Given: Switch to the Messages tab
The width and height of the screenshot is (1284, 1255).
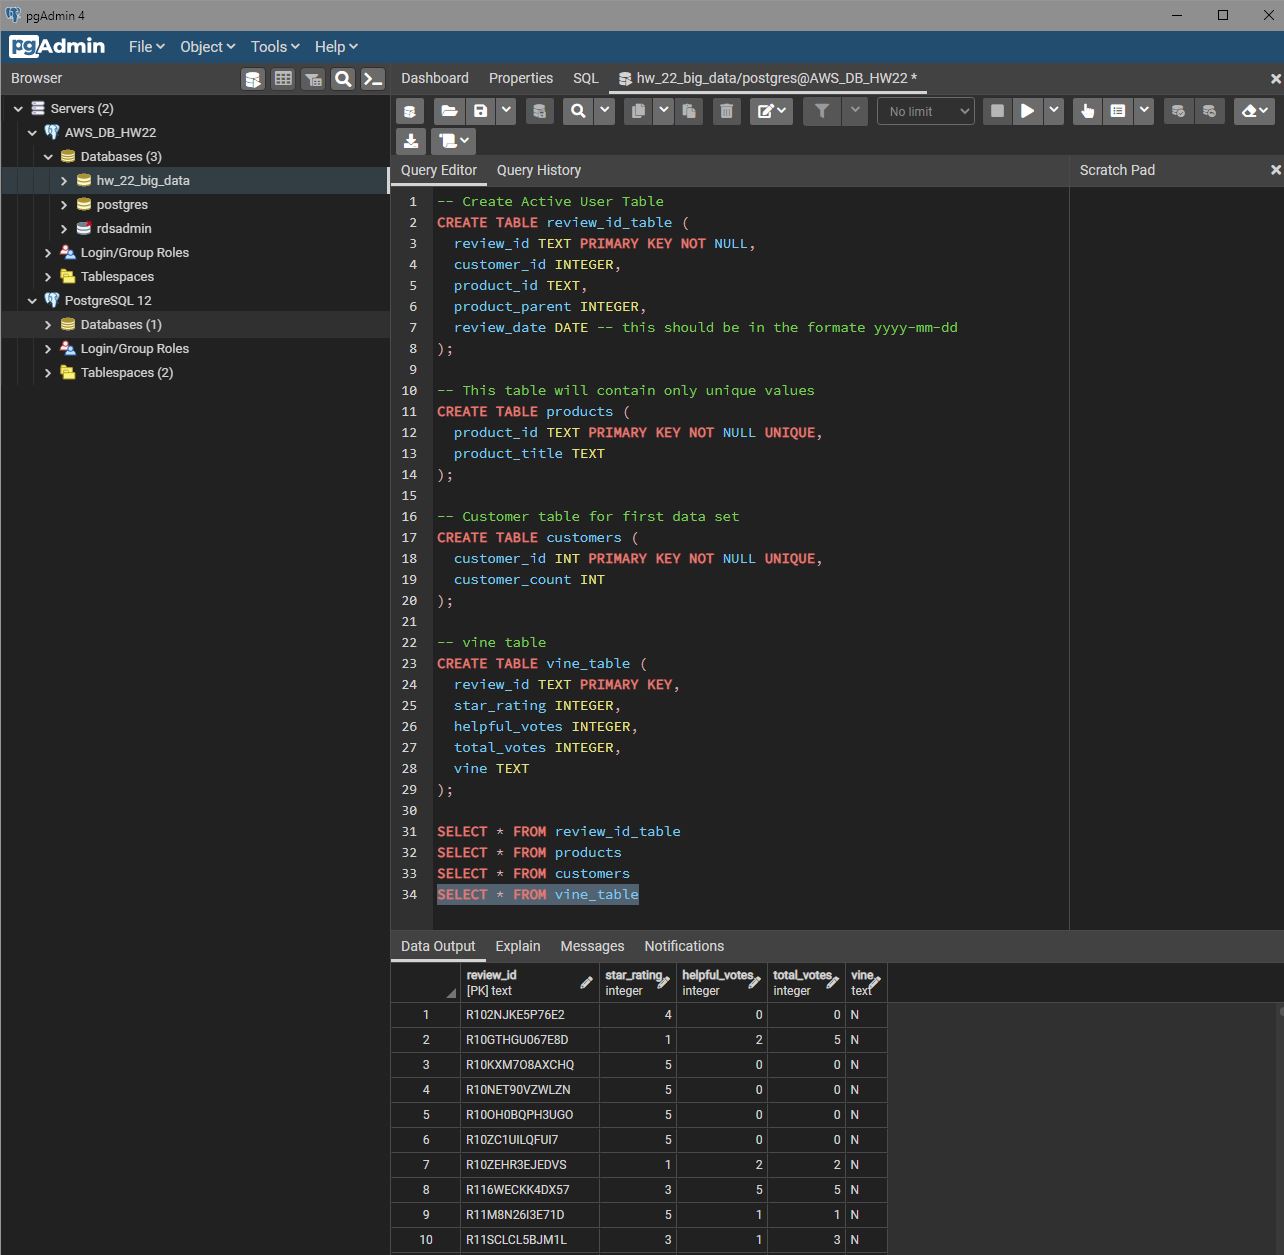Looking at the screenshot, I should [x=592, y=946].
